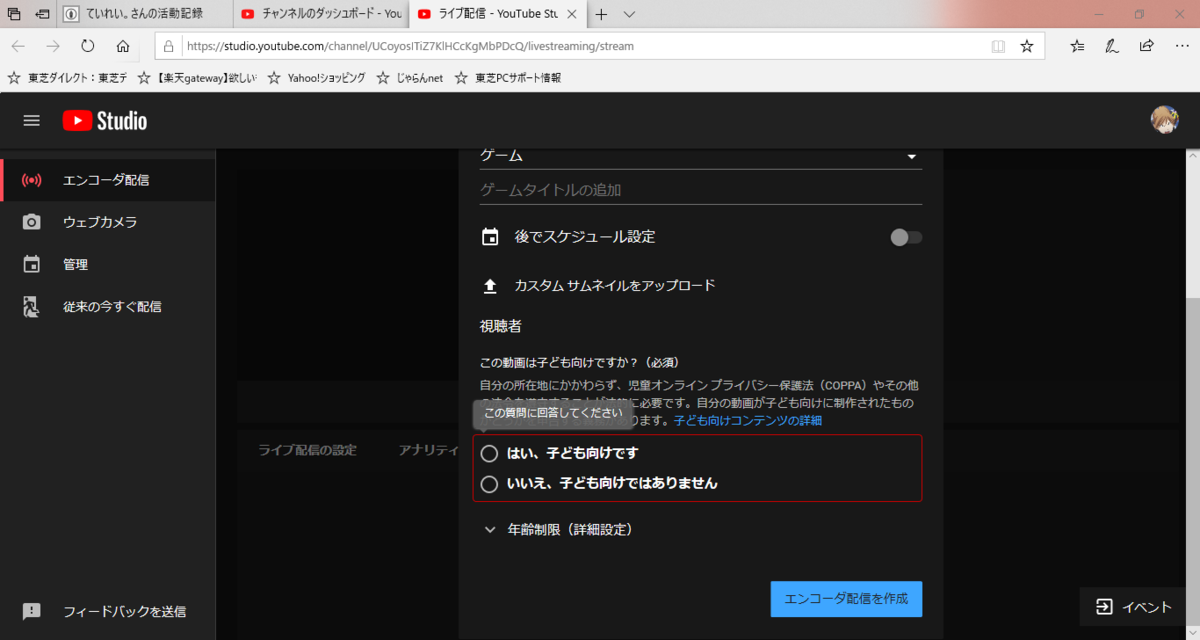Click the カスタムサムネイル upload icon
Screen dimensions: 1200x640
pyautogui.click(x=490, y=285)
